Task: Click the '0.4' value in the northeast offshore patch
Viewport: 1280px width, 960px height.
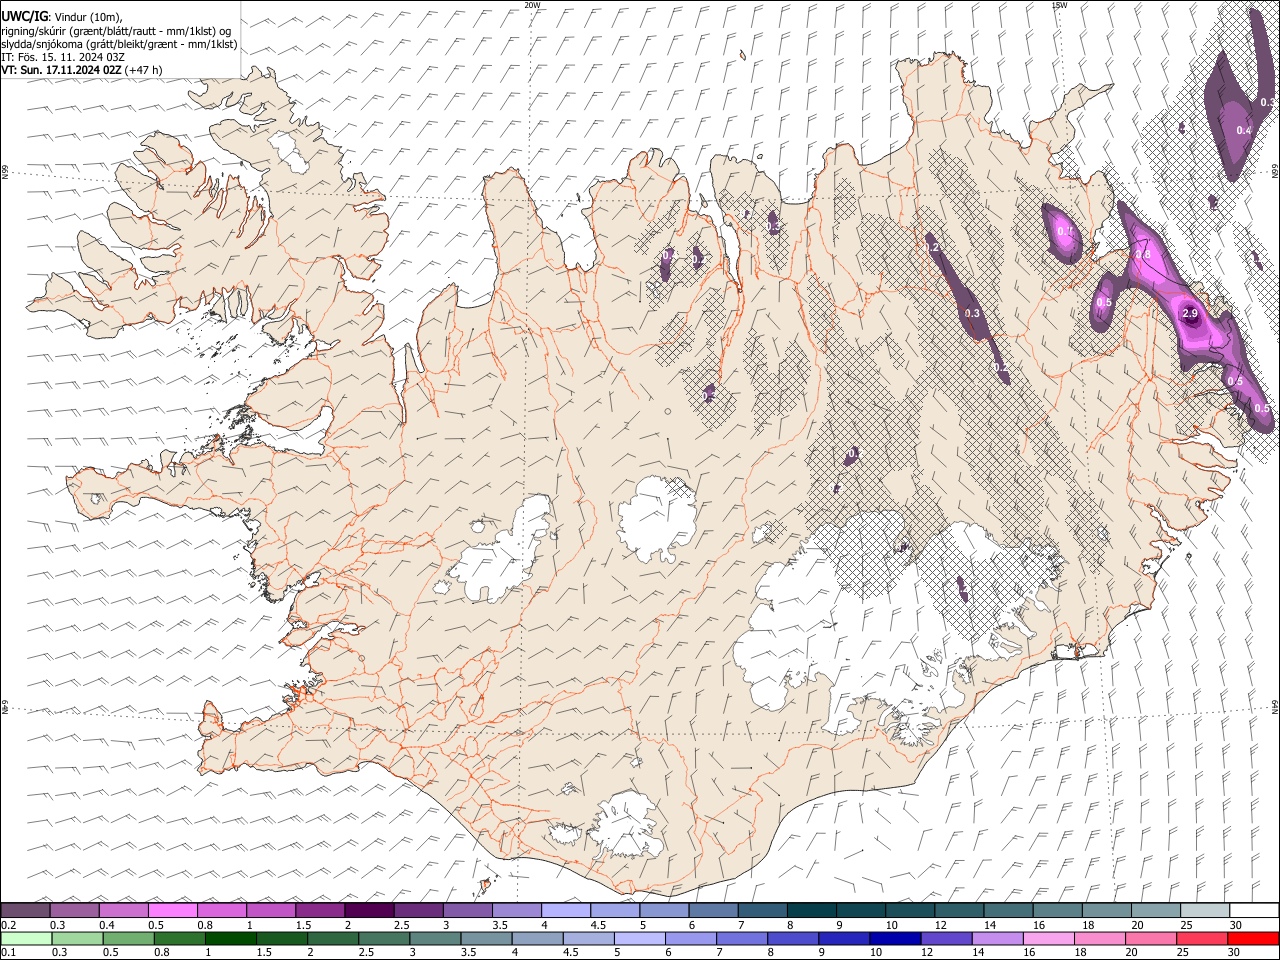Action: [x=1243, y=131]
